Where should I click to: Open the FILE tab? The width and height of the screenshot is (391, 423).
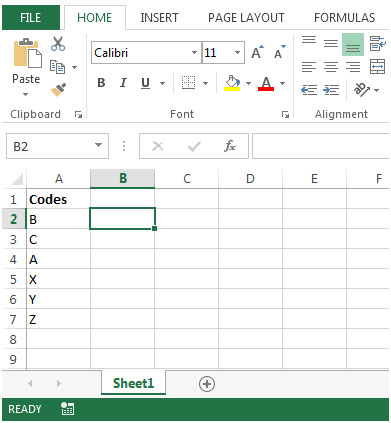point(31,18)
